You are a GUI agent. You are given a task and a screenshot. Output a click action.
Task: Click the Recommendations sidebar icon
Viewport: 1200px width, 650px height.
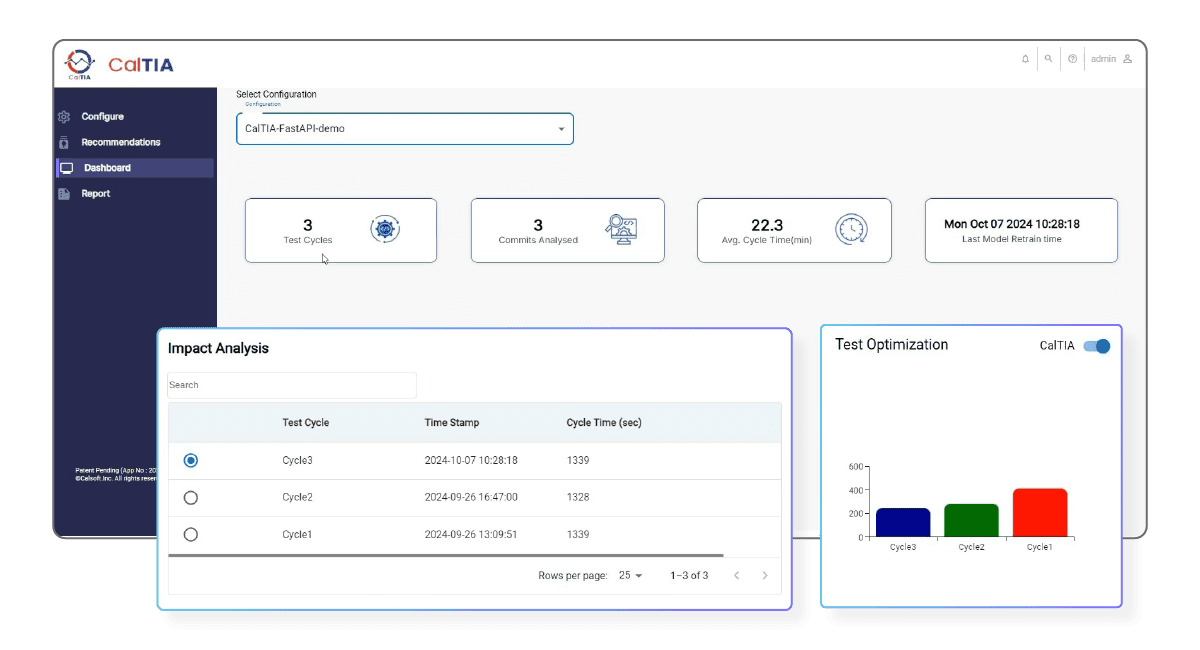click(x=64, y=142)
